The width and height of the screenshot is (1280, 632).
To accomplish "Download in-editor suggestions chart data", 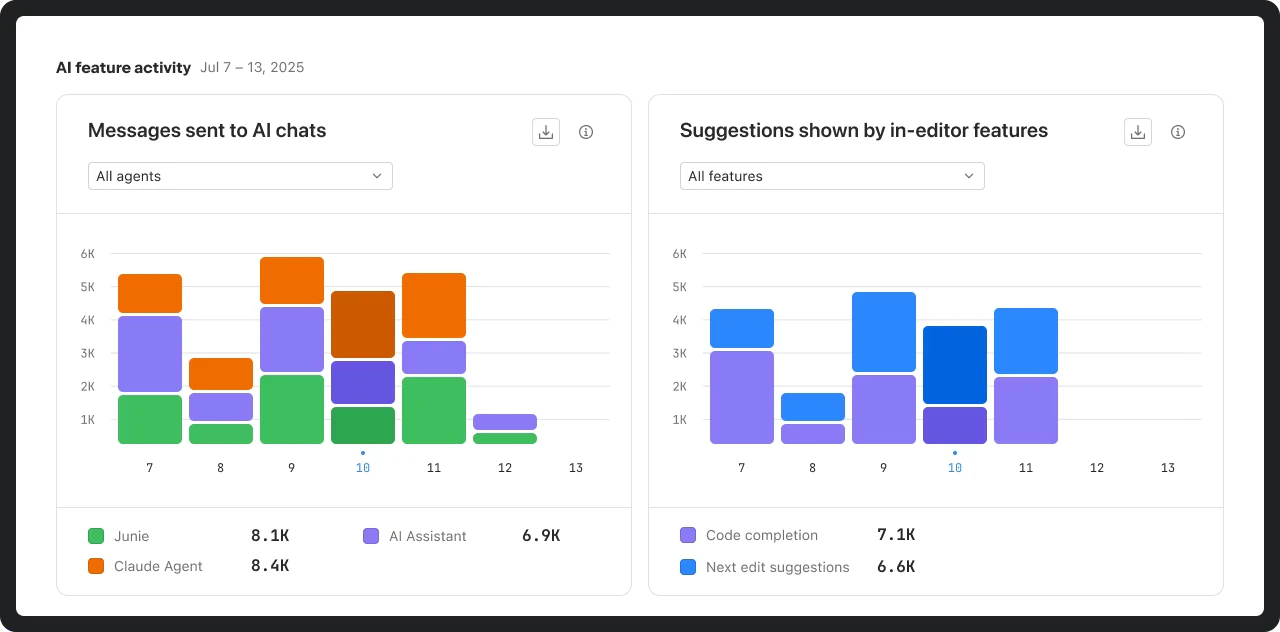I will pyautogui.click(x=1138, y=132).
